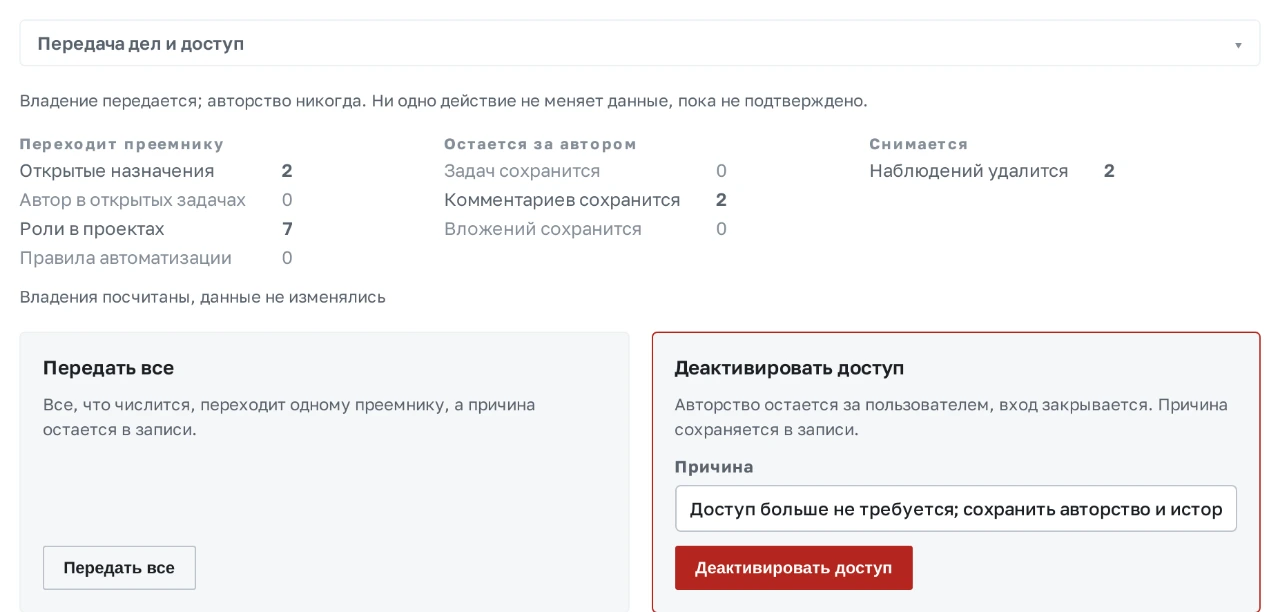
Task: Select the Наблюдений удалится label
Action: [969, 171]
